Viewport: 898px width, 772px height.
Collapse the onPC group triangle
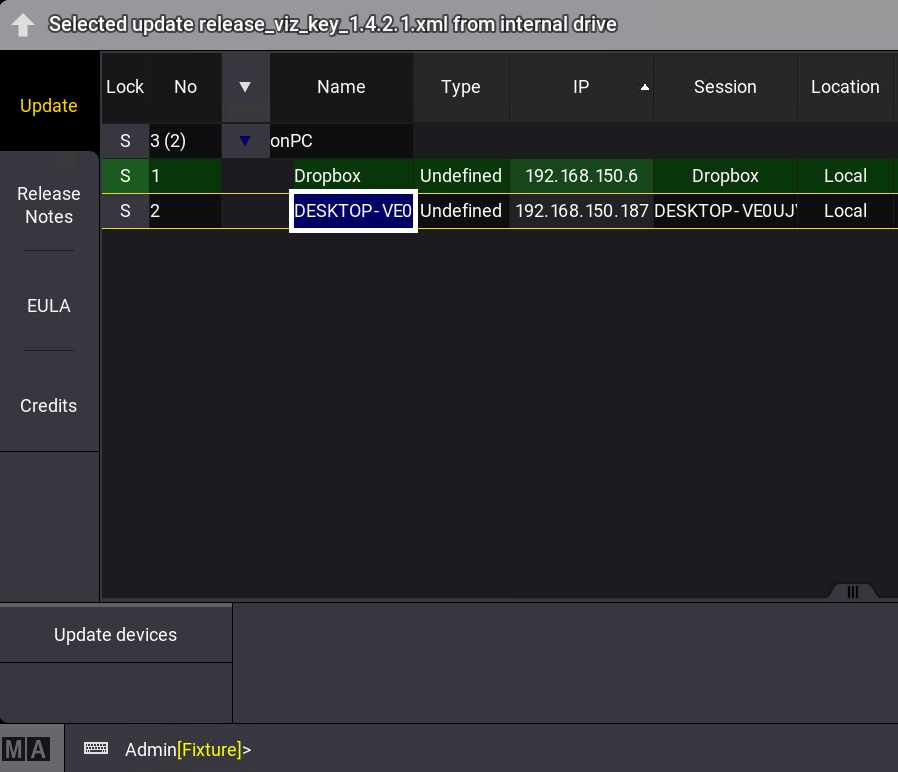(x=245, y=142)
